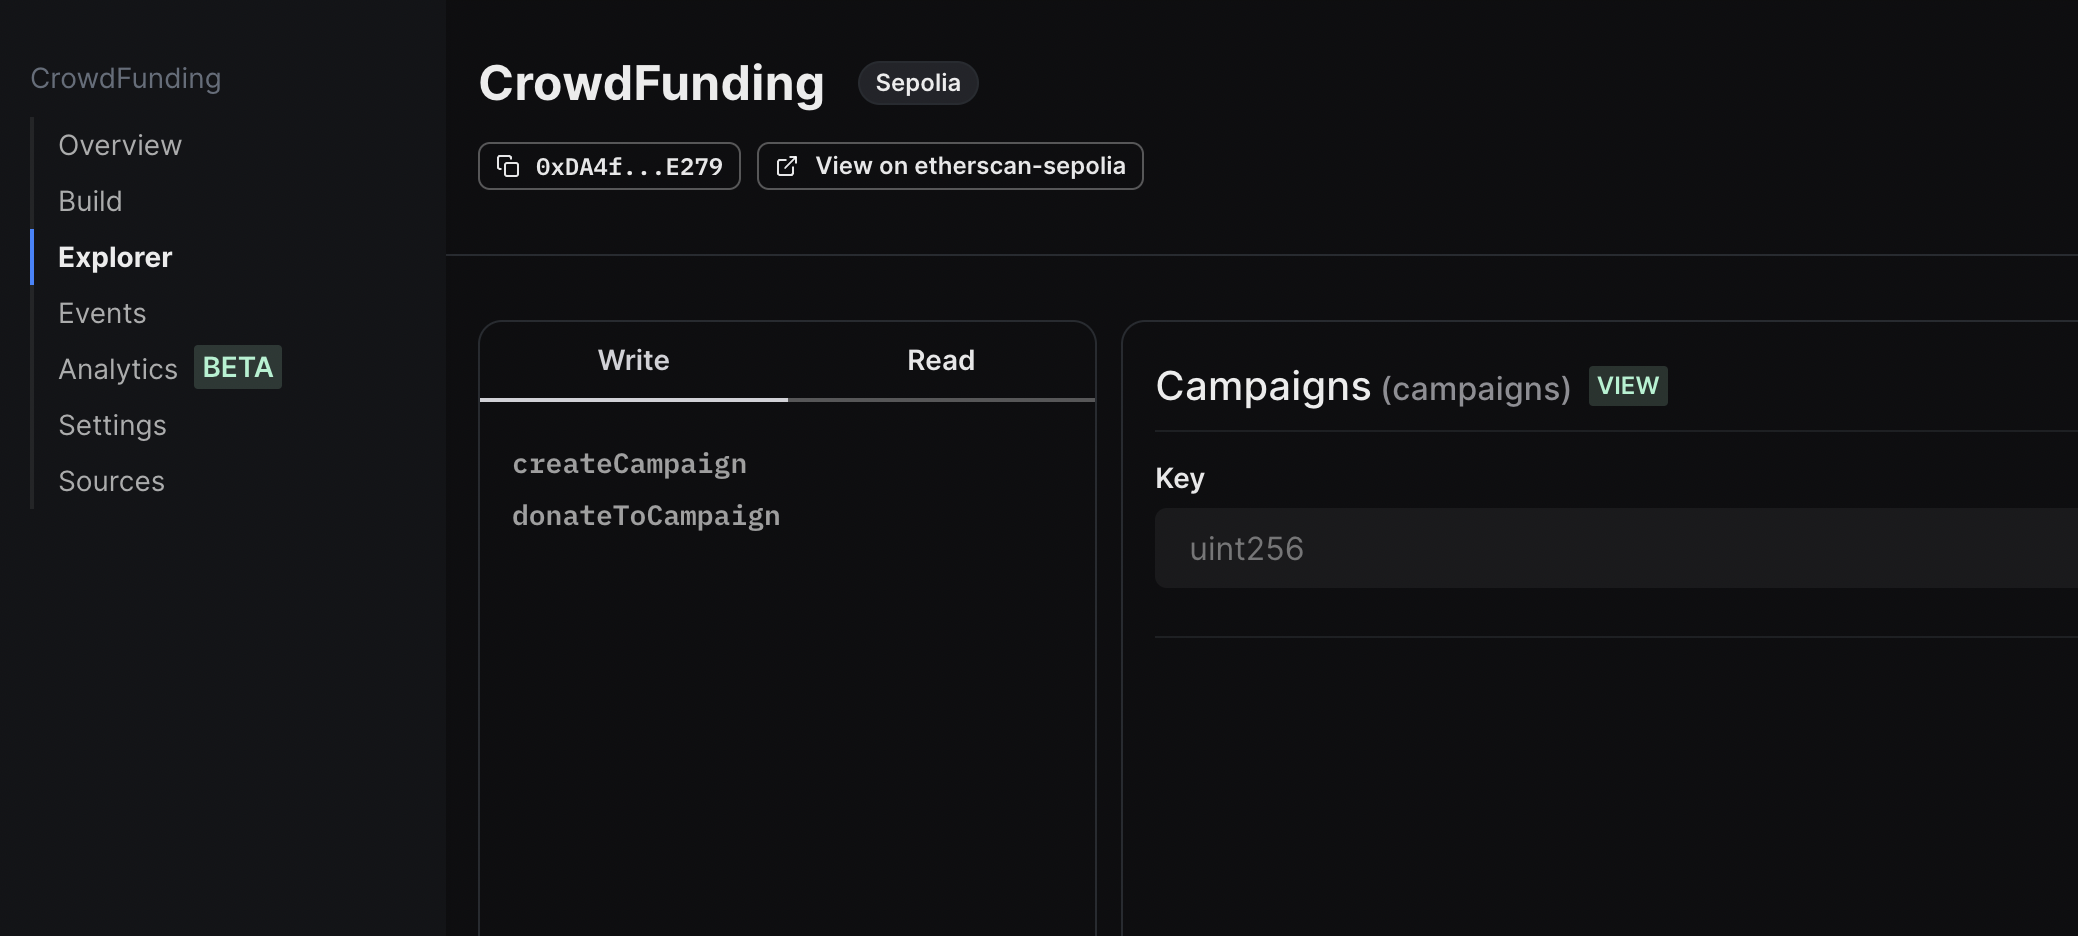The height and width of the screenshot is (936, 2078).
Task: Click the Campaigns heading
Action: point(1263,386)
